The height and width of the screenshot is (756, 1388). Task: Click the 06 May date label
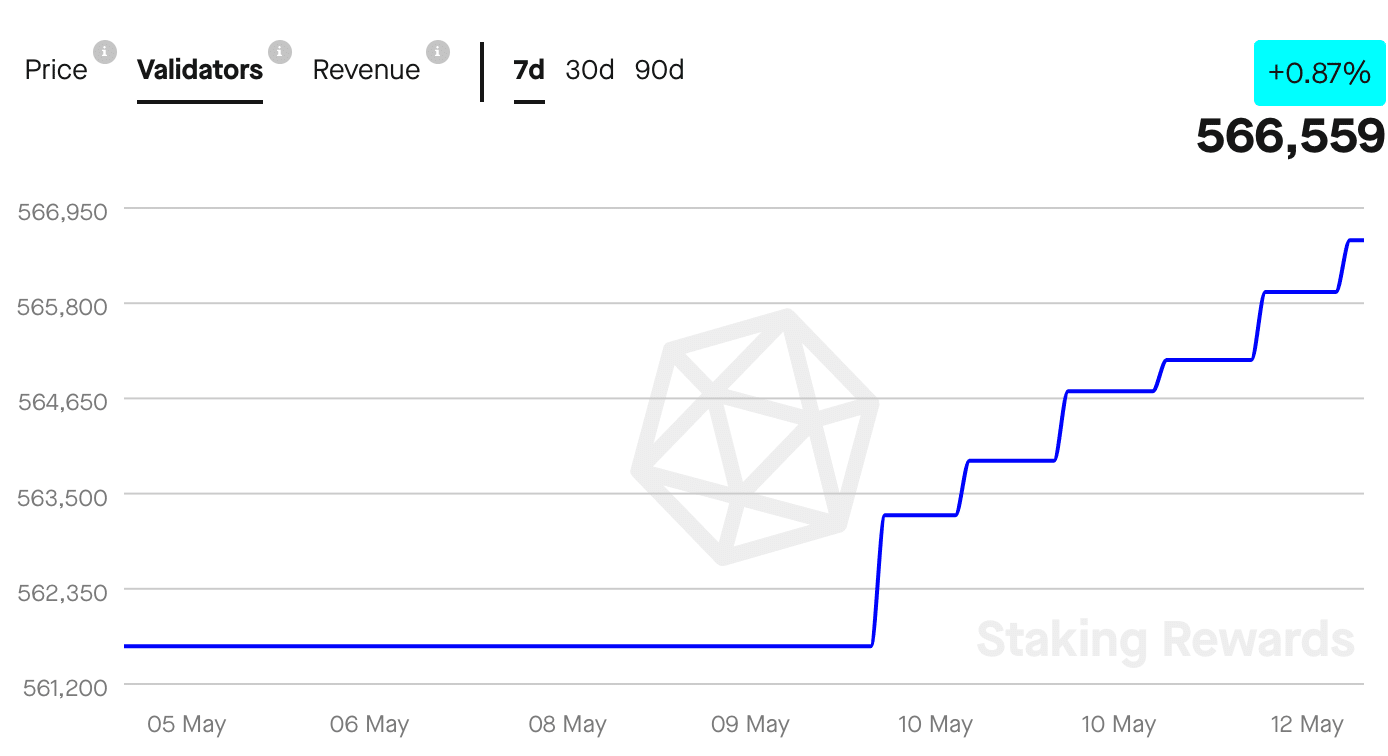[370, 725]
